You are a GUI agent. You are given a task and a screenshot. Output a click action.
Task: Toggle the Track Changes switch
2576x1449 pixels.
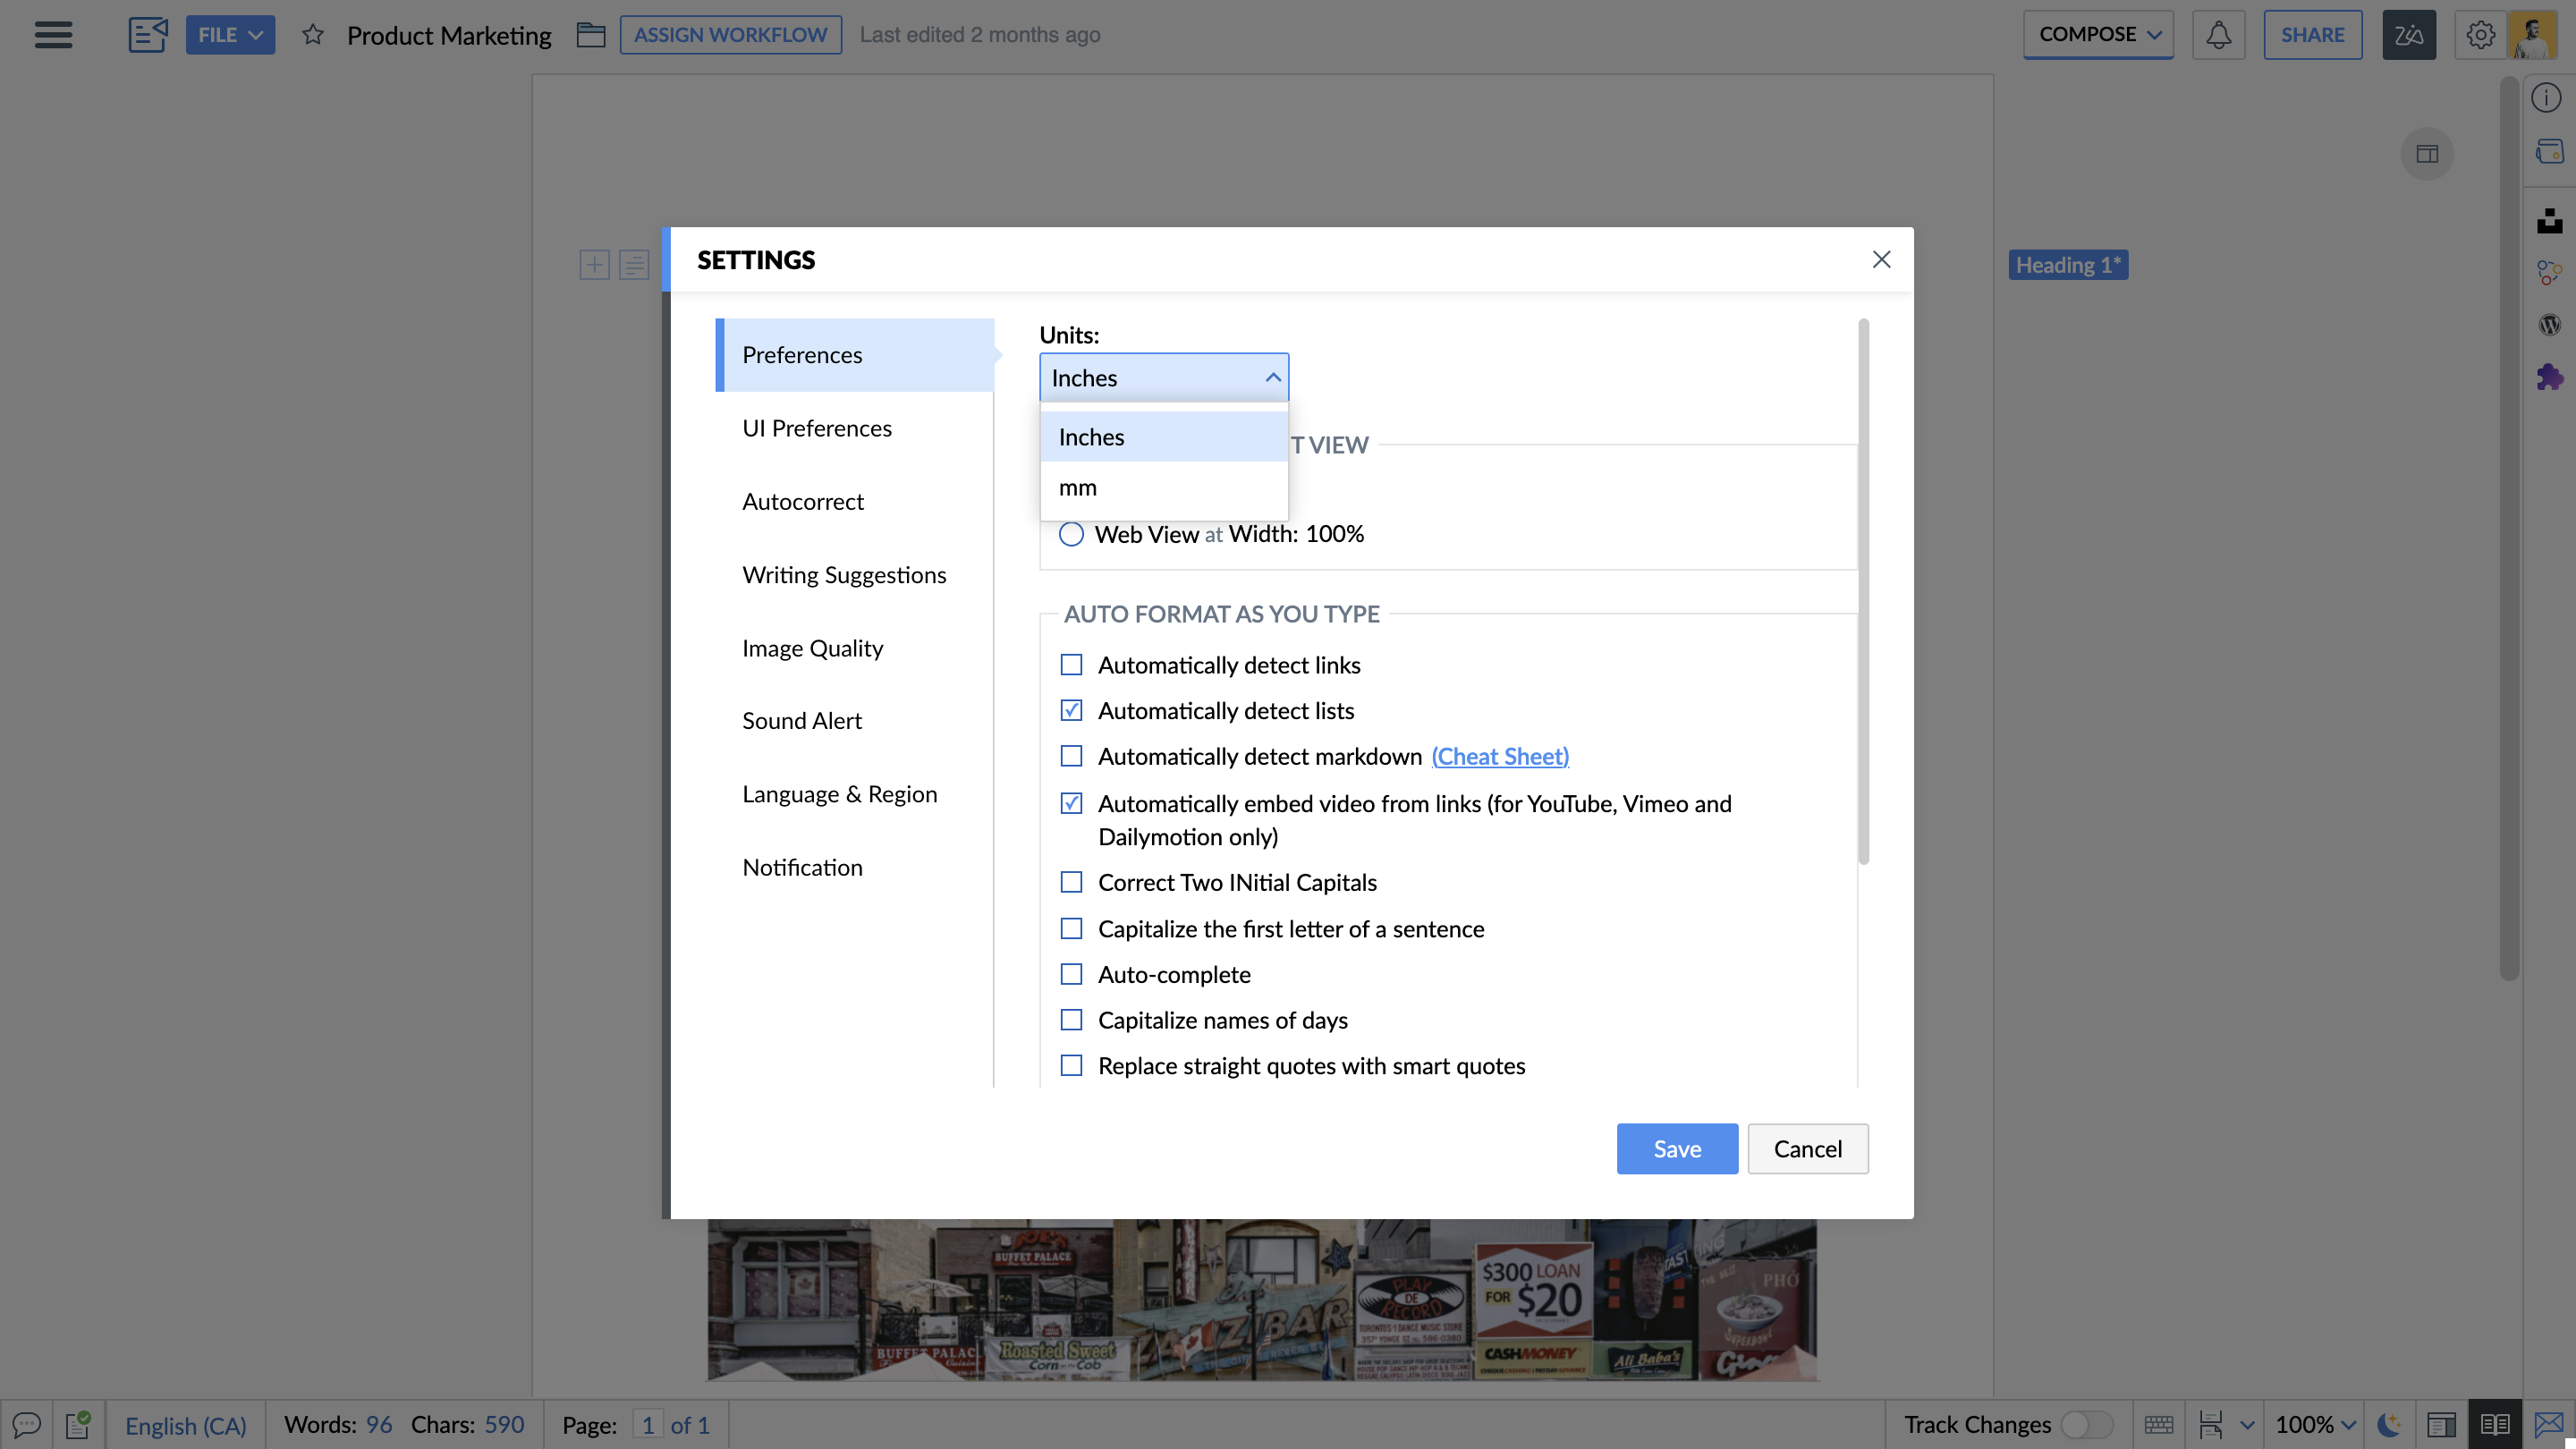pyautogui.click(x=2087, y=1424)
